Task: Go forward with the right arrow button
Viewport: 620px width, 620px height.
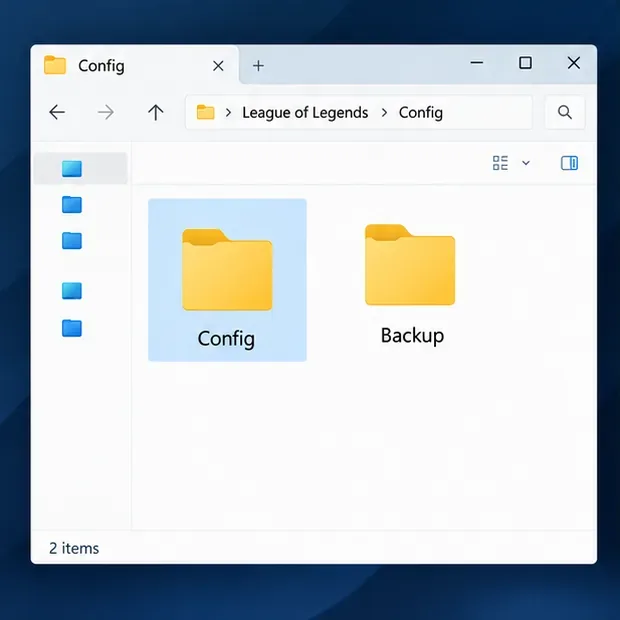Action: [x=106, y=113]
